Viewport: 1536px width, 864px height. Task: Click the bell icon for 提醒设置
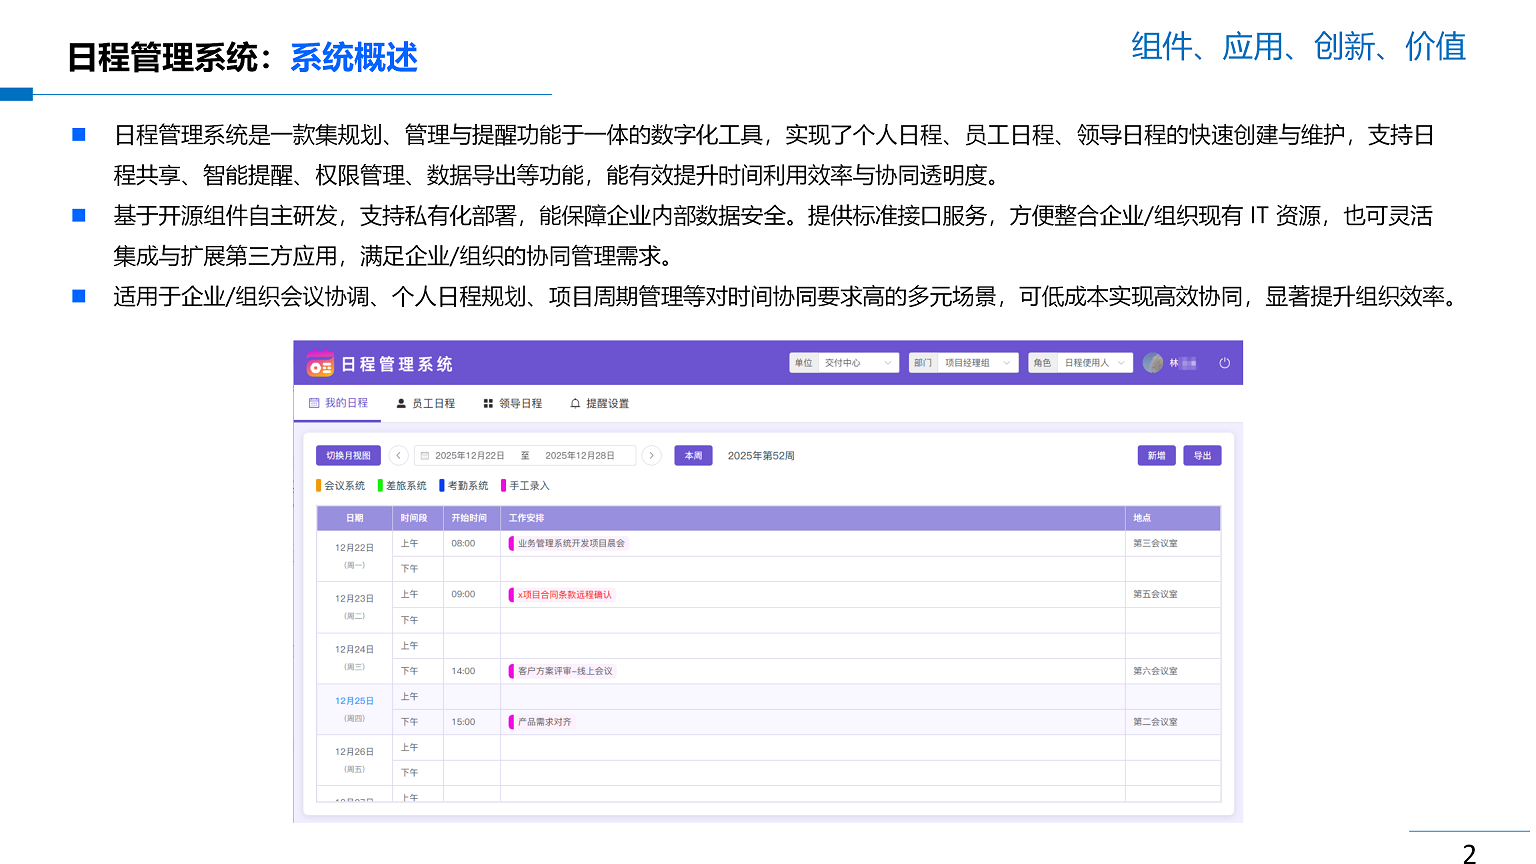575,404
